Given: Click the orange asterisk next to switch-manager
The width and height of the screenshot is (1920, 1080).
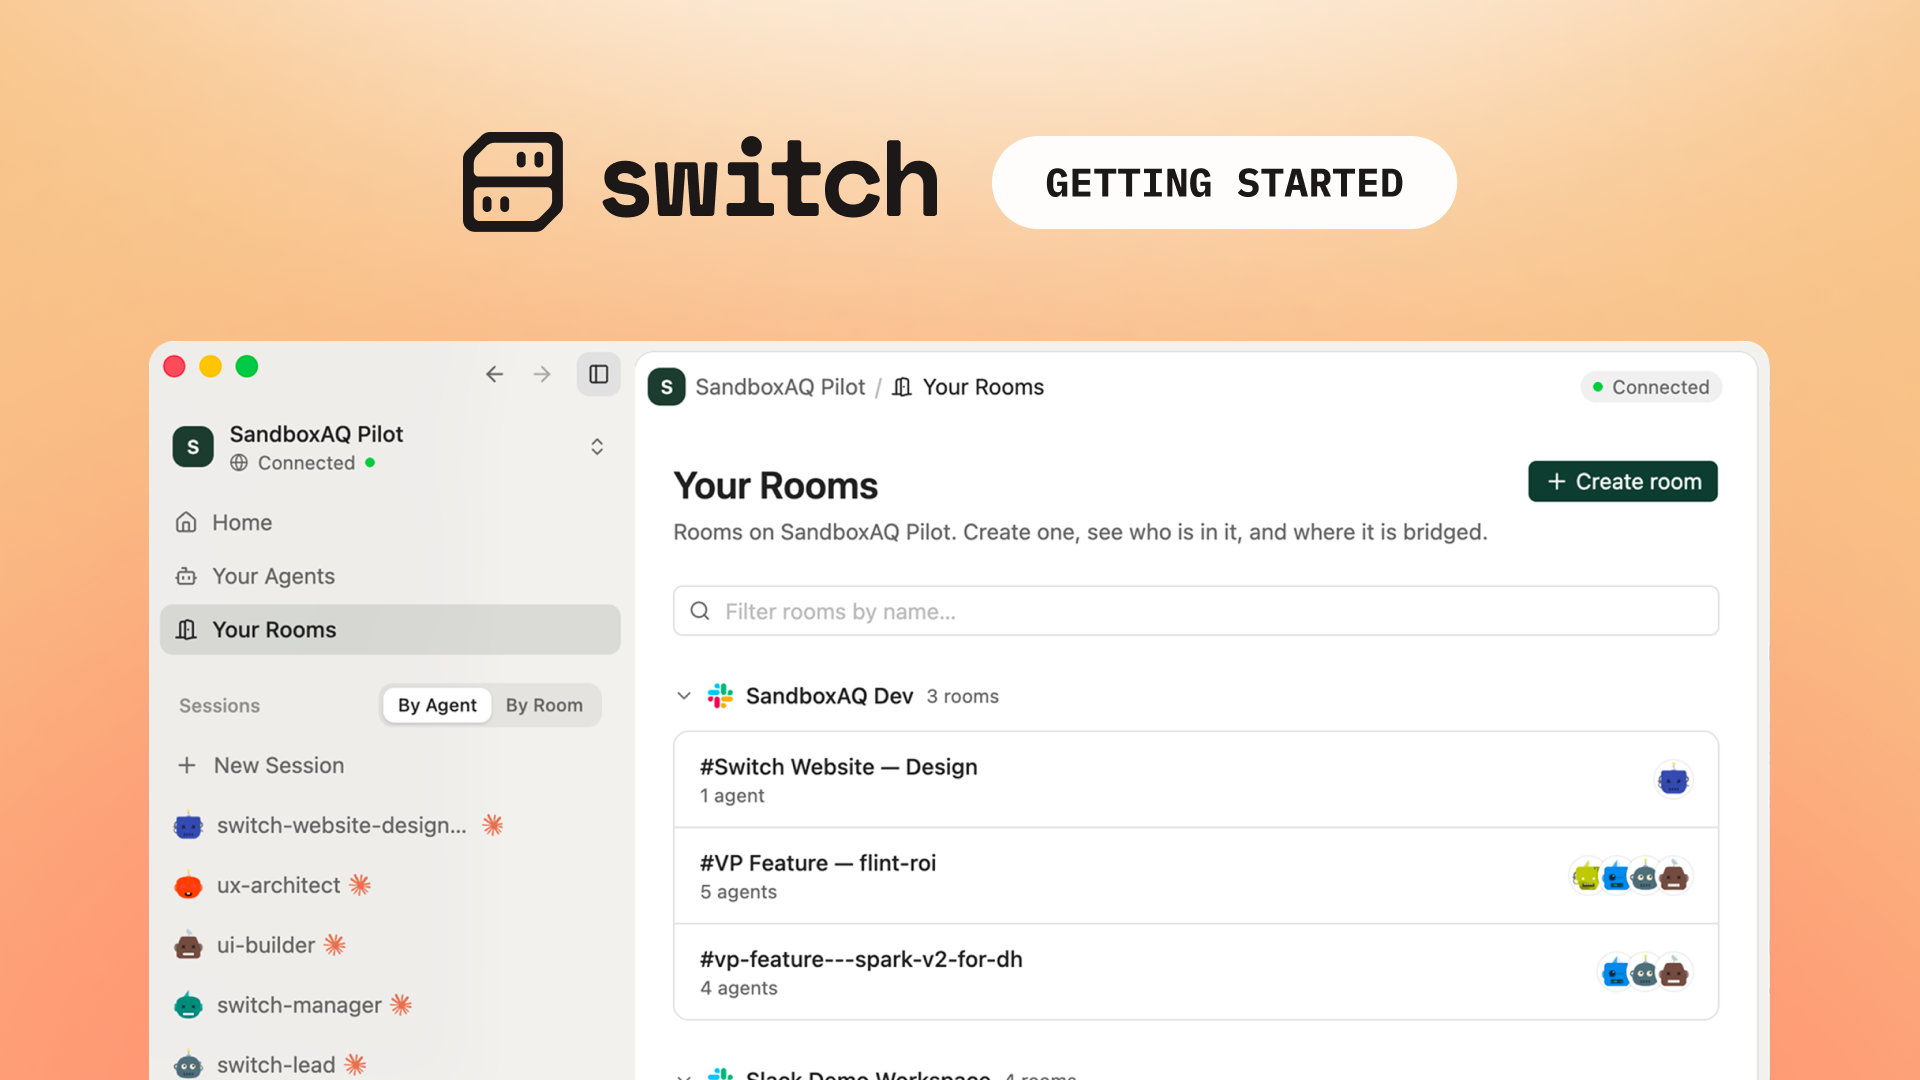Looking at the screenshot, I should click(401, 1005).
